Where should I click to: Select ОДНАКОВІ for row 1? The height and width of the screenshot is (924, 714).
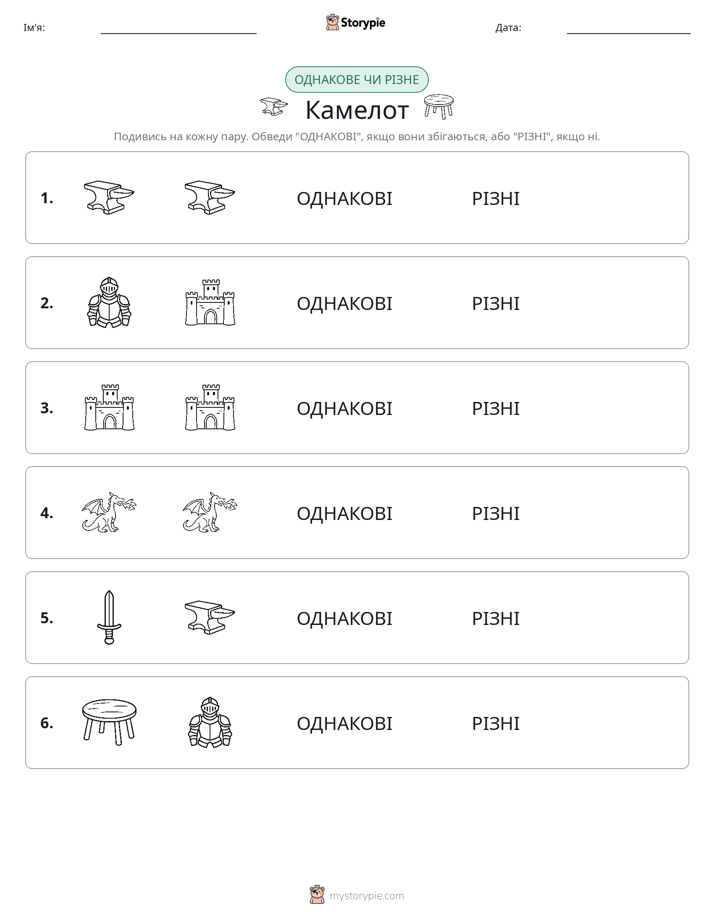[x=344, y=199]
